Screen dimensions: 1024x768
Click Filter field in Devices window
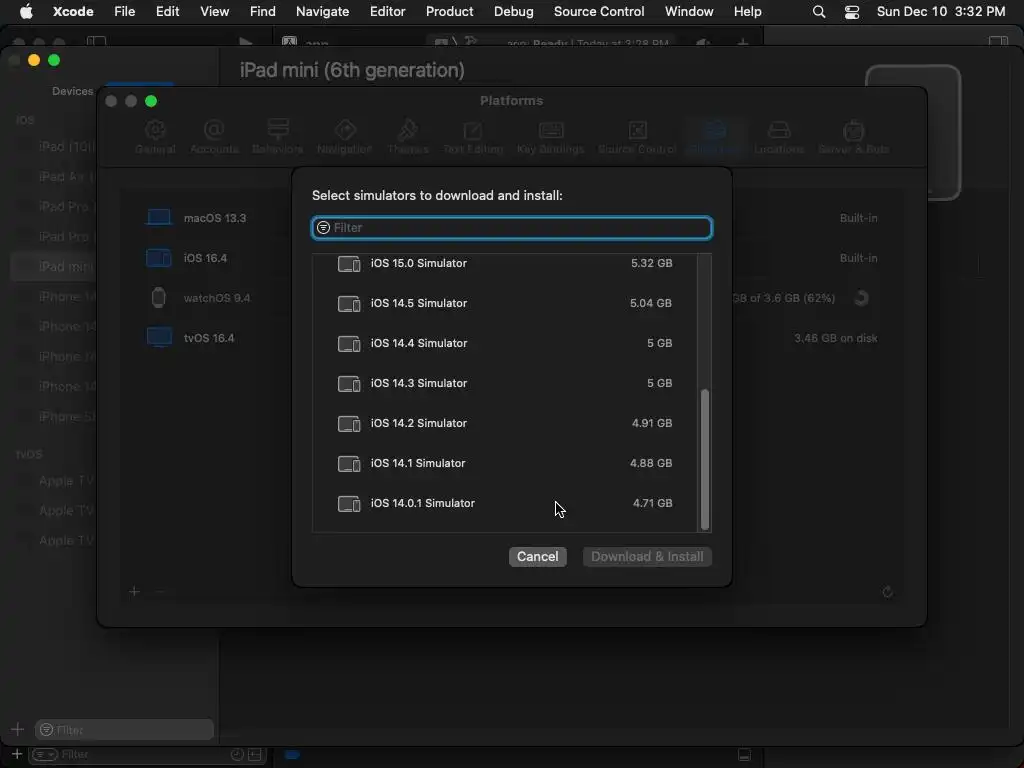[124, 729]
